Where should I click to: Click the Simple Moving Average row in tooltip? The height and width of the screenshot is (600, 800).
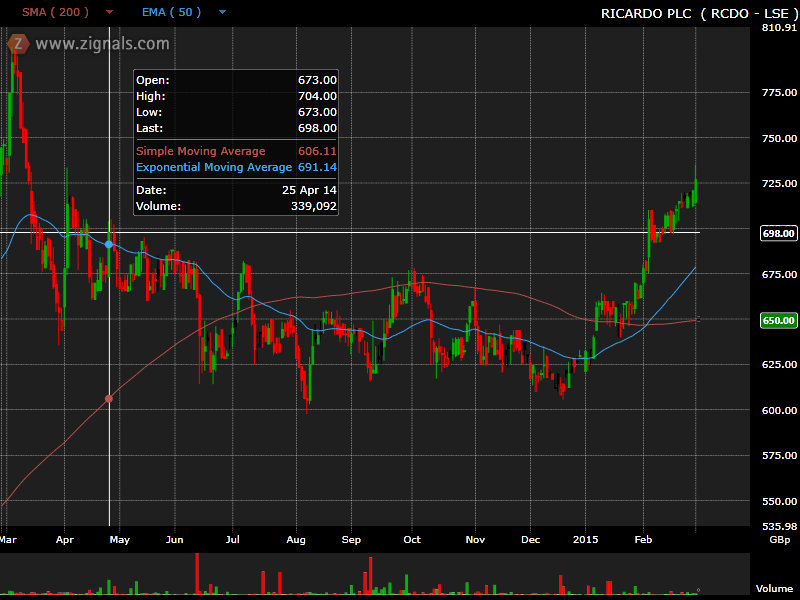[x=236, y=151]
